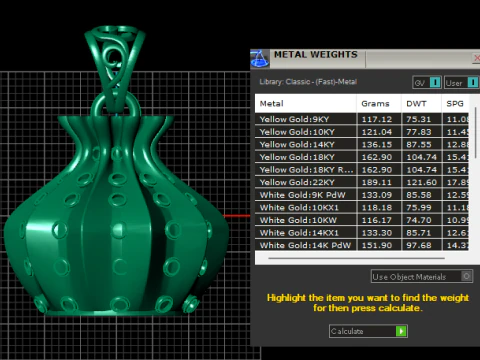Select the Yellow Gold:18KY R... row
This screenshot has height=360, width=480.
(x=362, y=170)
